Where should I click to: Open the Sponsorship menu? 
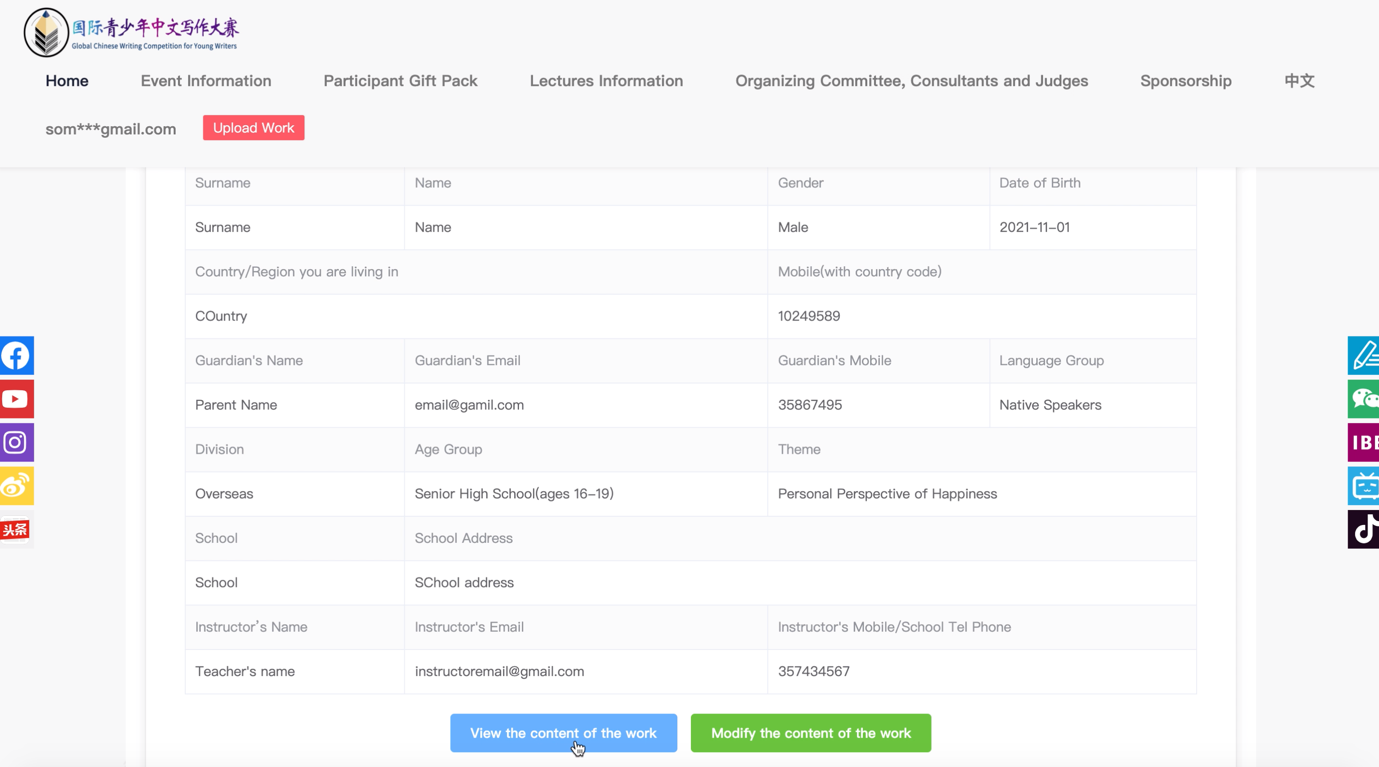click(1186, 81)
